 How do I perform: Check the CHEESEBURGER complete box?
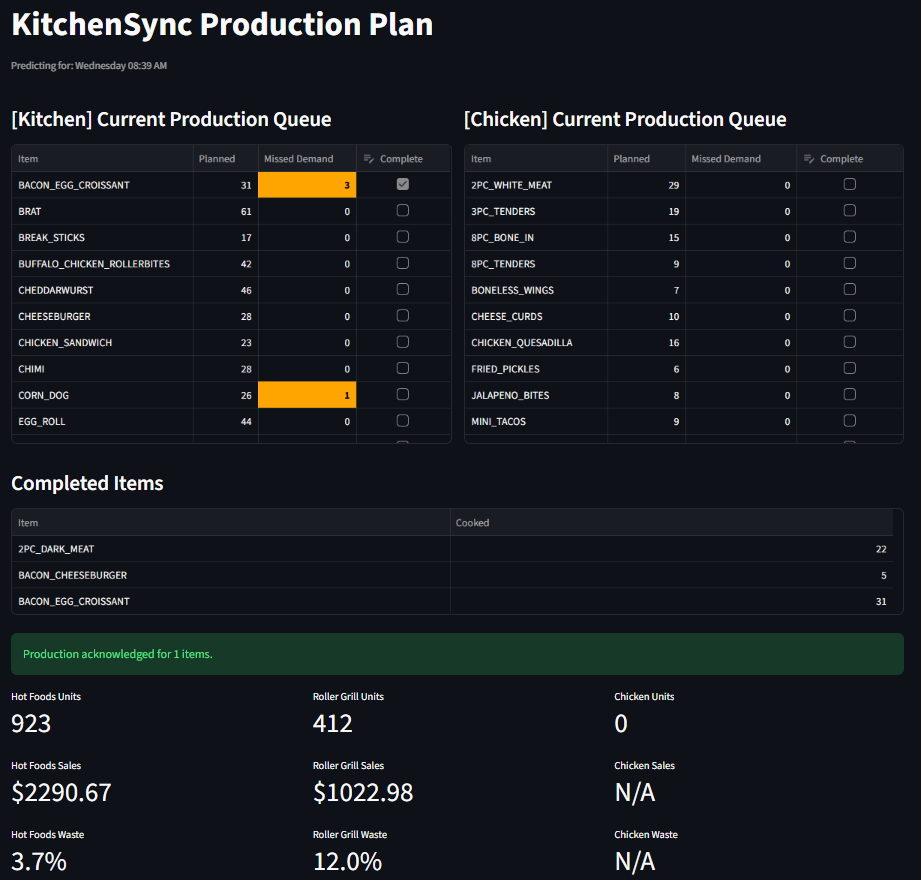(402, 315)
